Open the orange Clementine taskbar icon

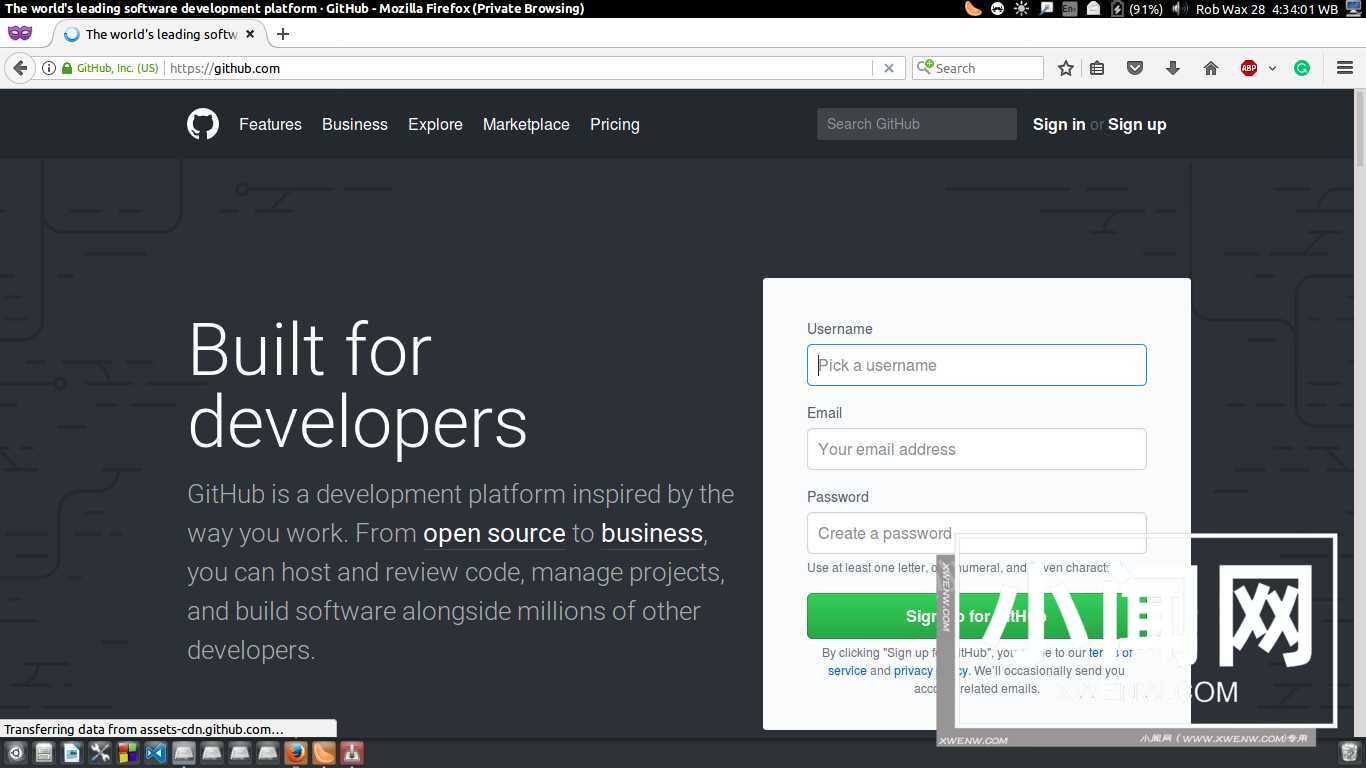(x=324, y=753)
